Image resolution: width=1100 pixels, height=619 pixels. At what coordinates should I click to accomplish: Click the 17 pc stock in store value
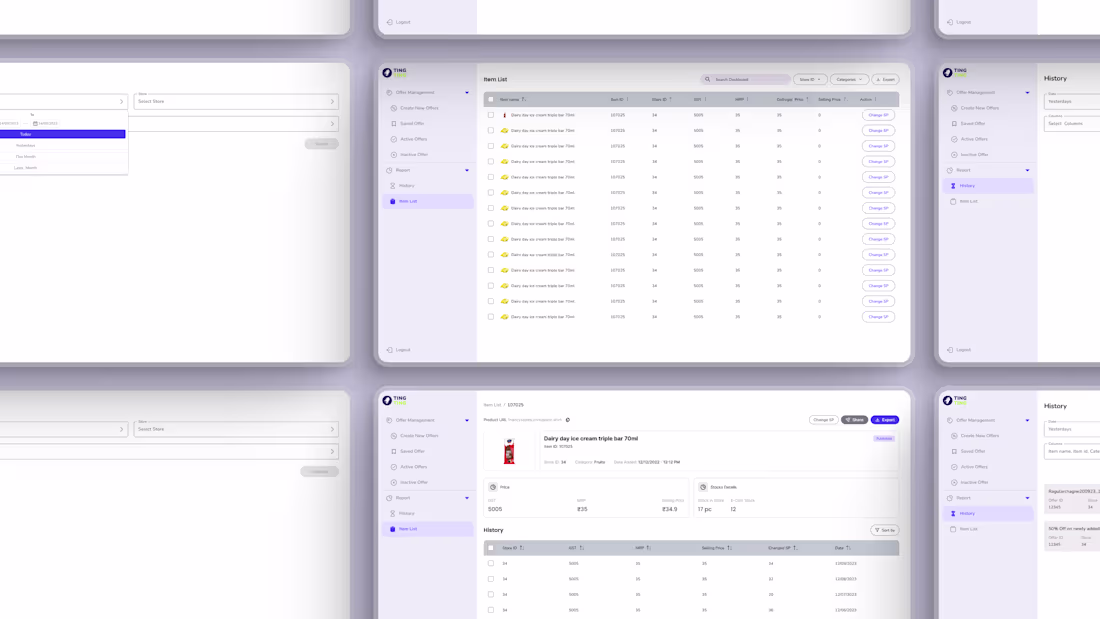point(704,510)
